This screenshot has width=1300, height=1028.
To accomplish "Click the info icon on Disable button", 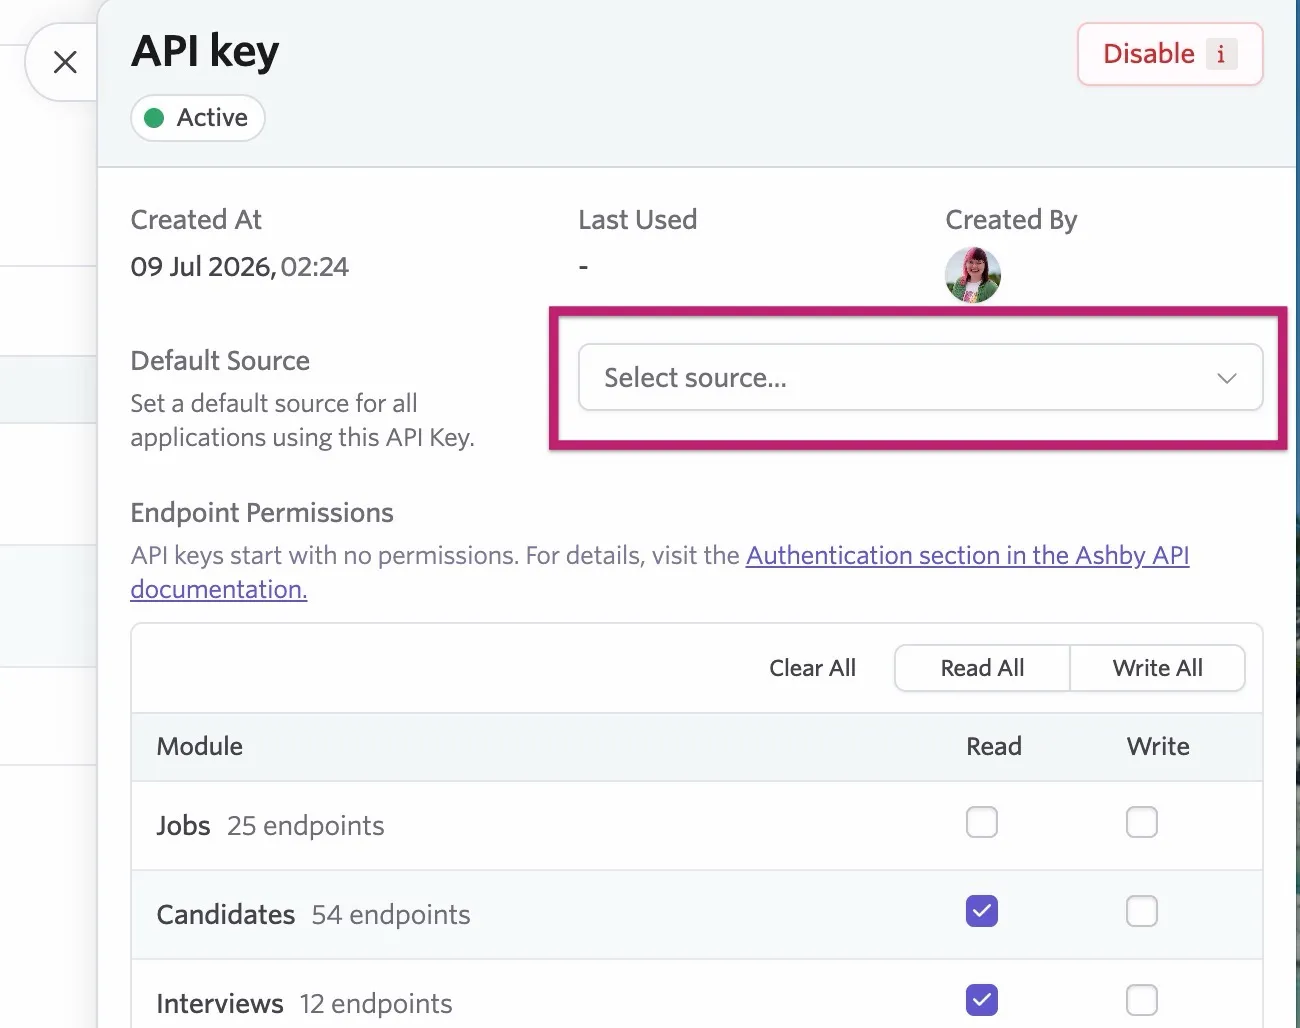I will point(1221,54).
